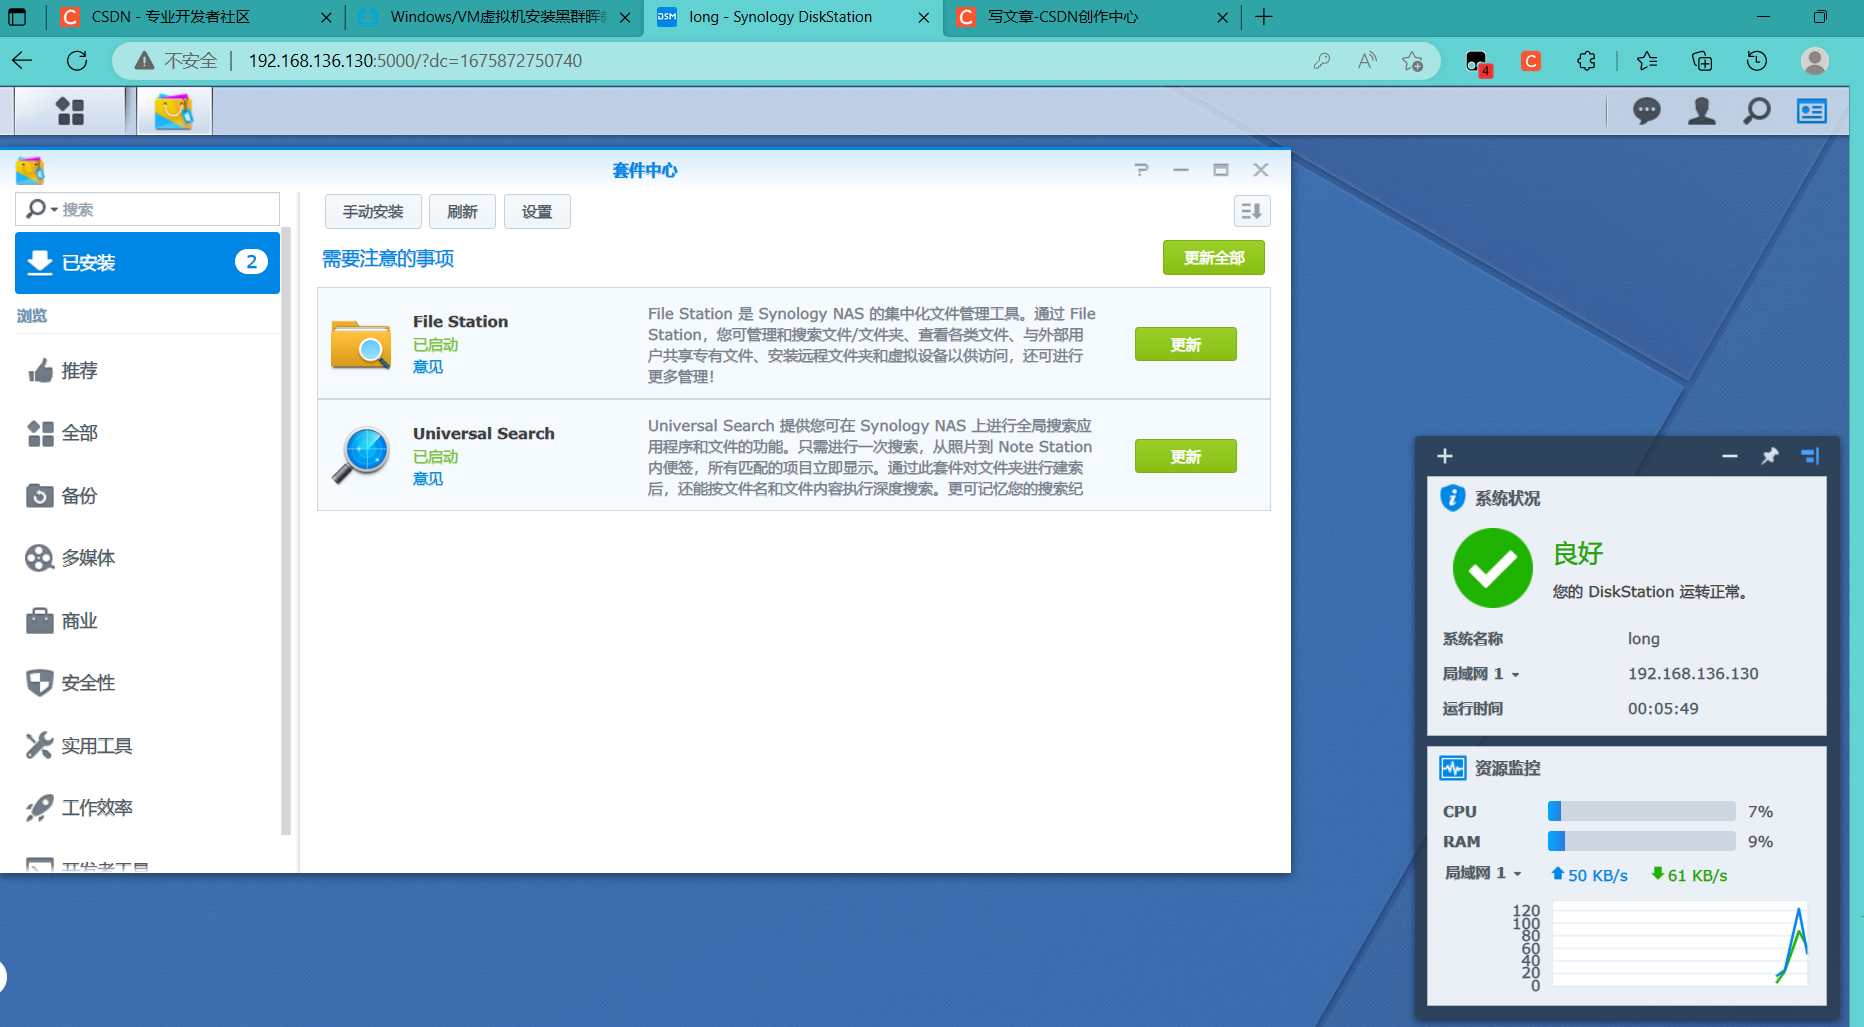Viewport: 1864px width, 1027px height.
Task: Open 多媒体 category in sidebar
Action: pos(147,558)
